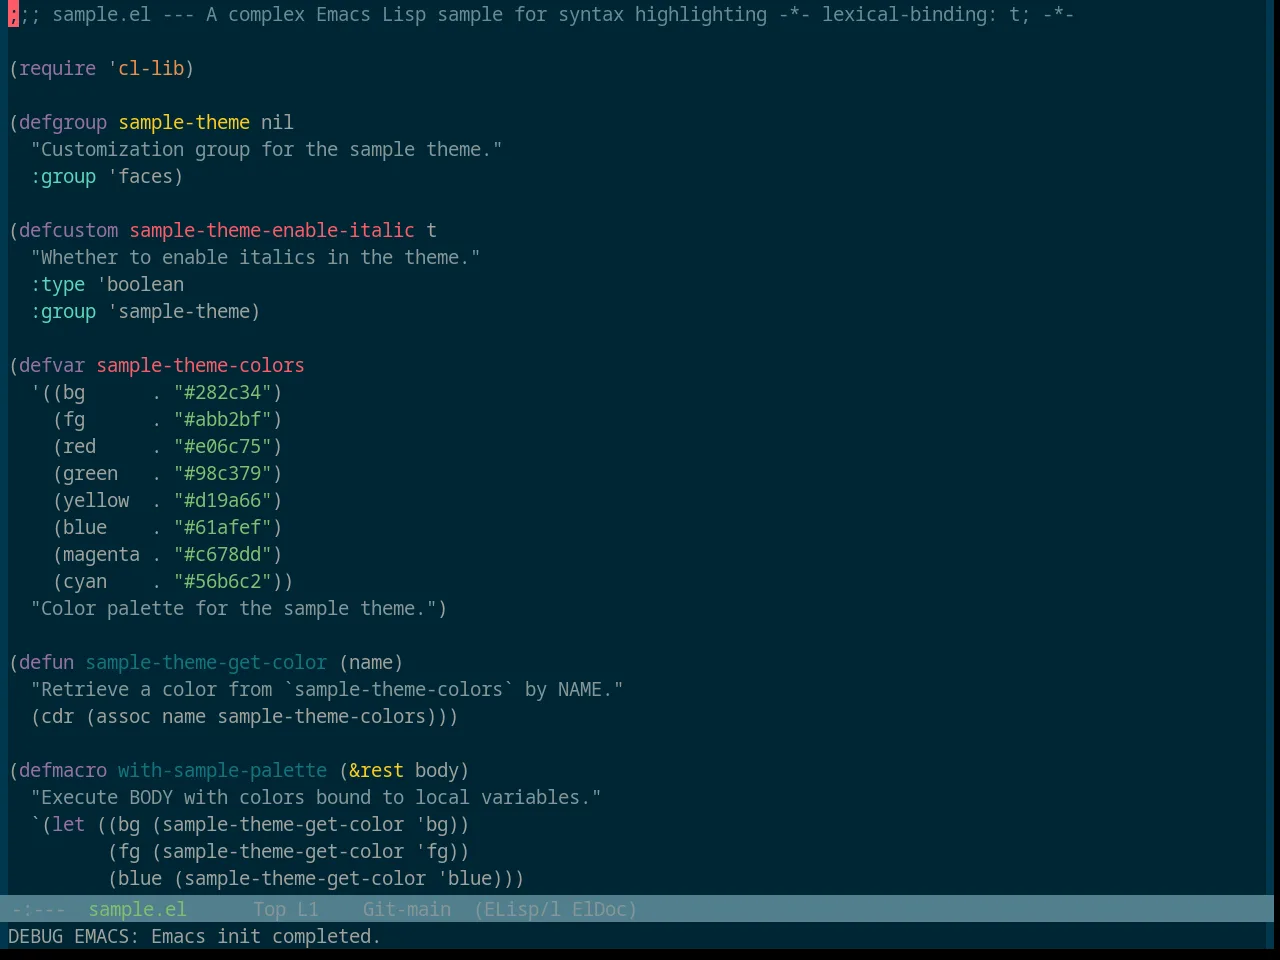Click macro name 'with-sample-palette'
The image size is (1280, 960).
[x=222, y=770]
